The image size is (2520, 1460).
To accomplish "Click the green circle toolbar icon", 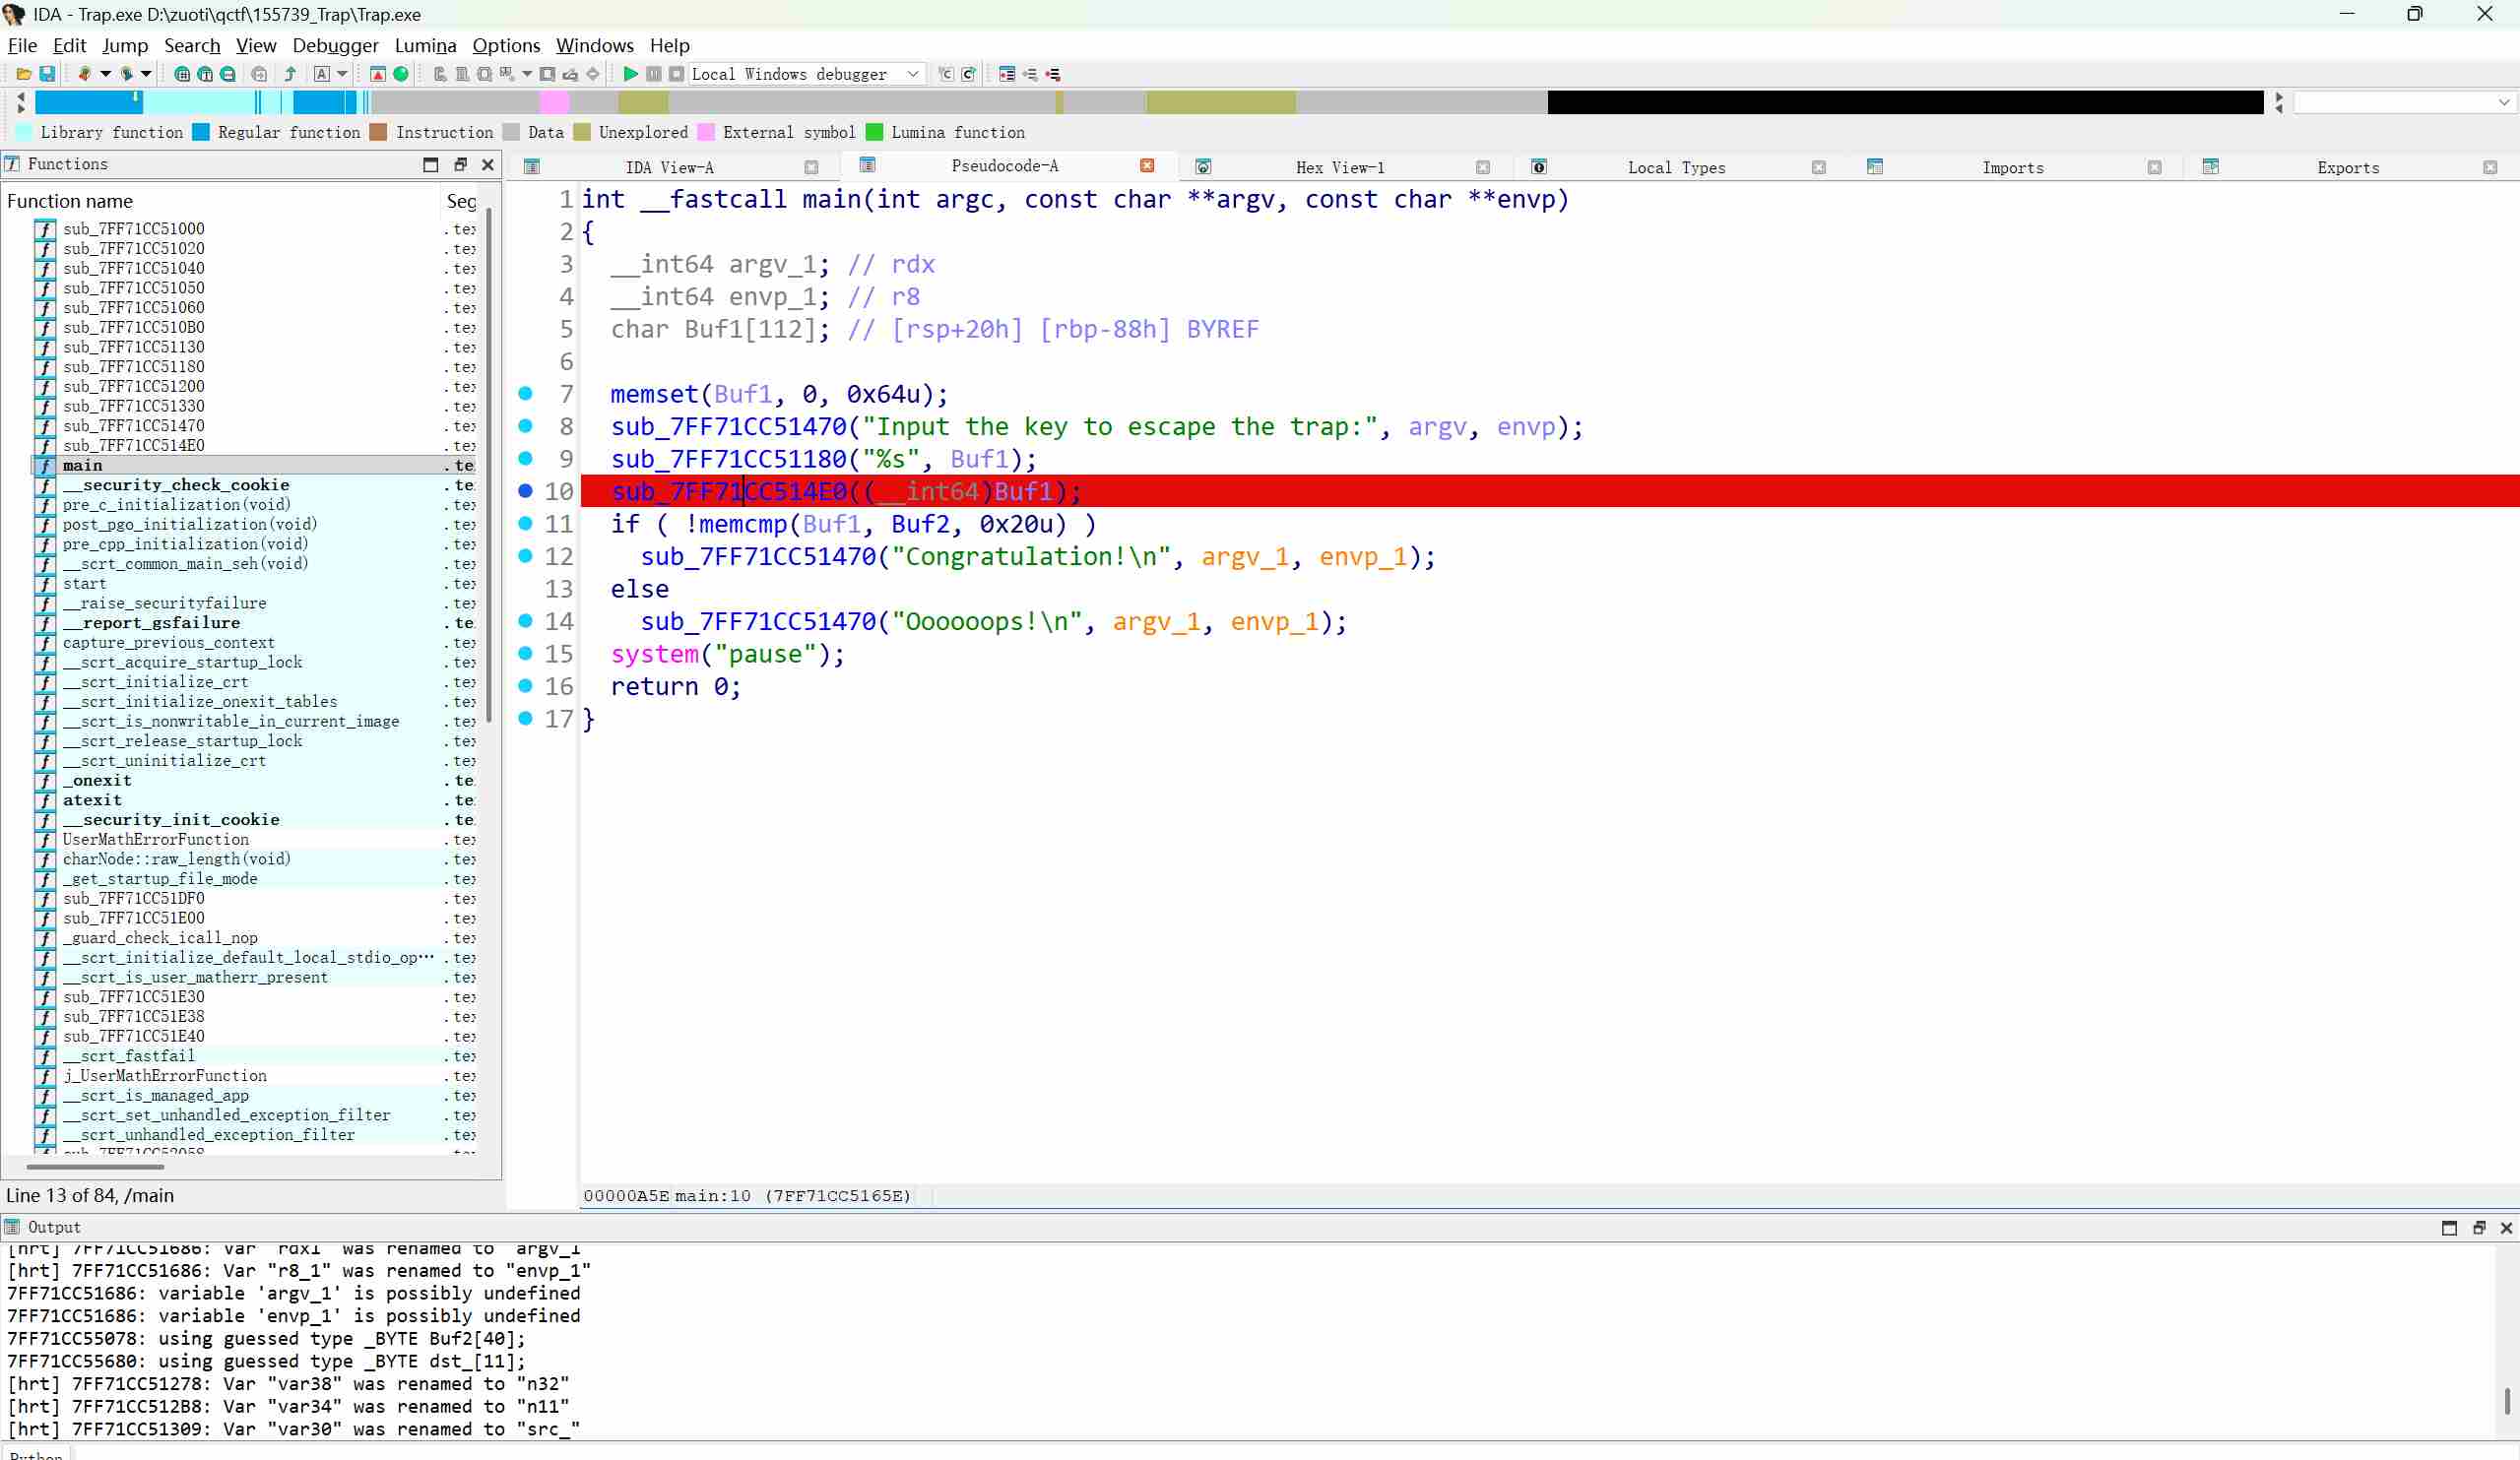I will pos(401,74).
